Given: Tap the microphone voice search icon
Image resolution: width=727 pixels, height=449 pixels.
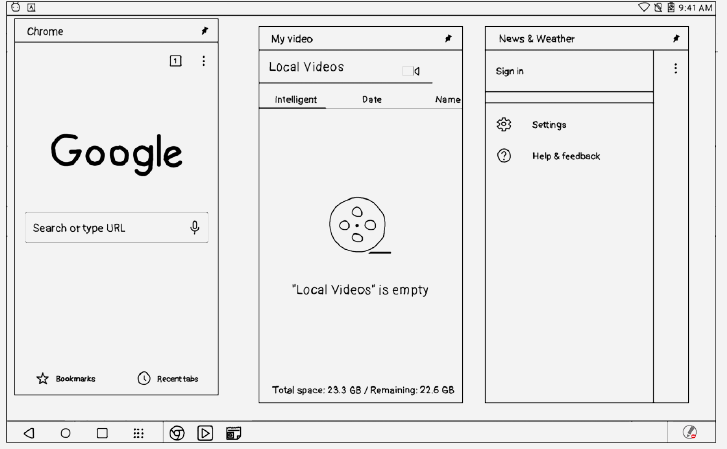Looking at the screenshot, I should [x=195, y=227].
